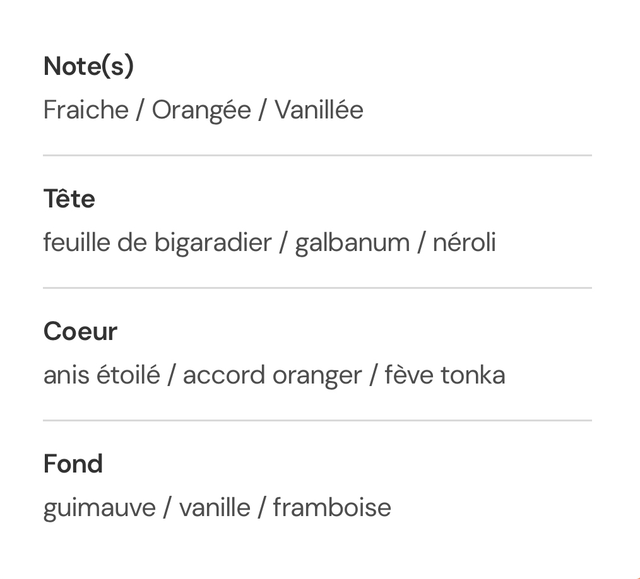This screenshot has width=640, height=579.
Task: Click the "accord oranger" text
Action: (272, 376)
